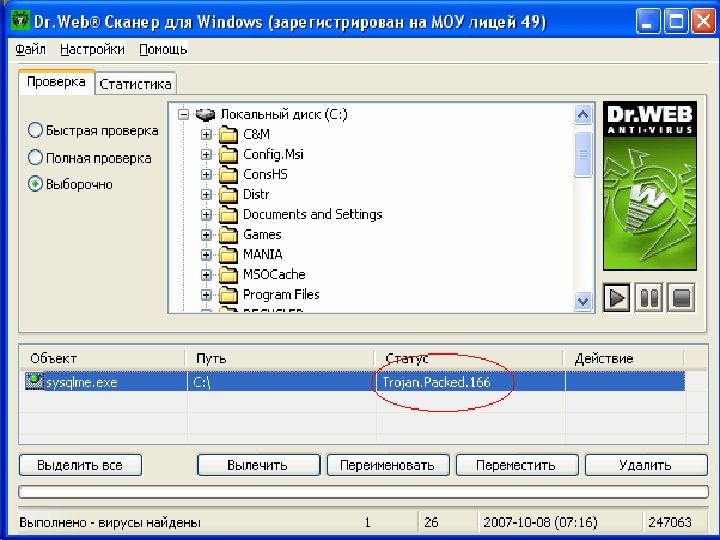720x540 pixels.
Task: Open the Помощь menu
Action: click(x=163, y=49)
